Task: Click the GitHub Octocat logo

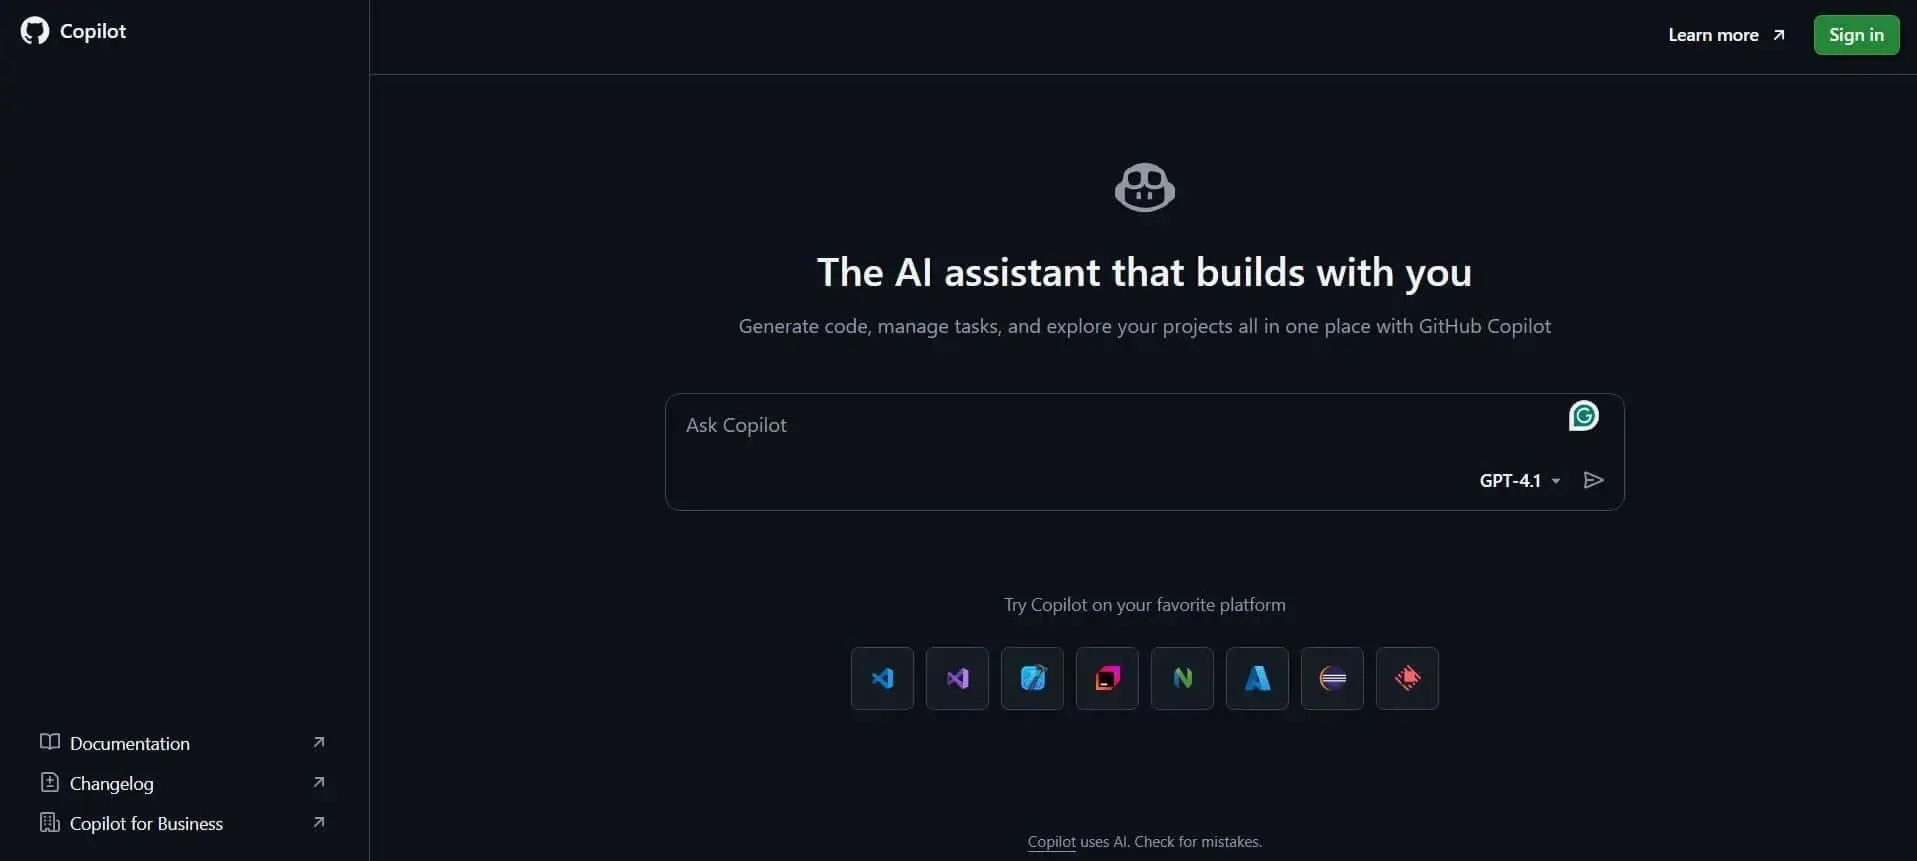Action: pyautogui.click(x=35, y=31)
